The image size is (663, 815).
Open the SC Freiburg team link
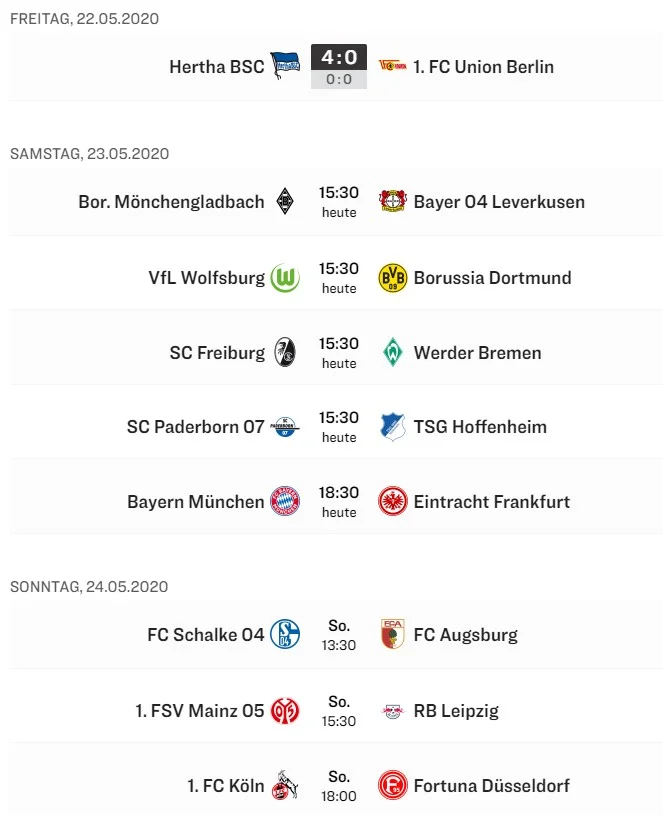(217, 353)
